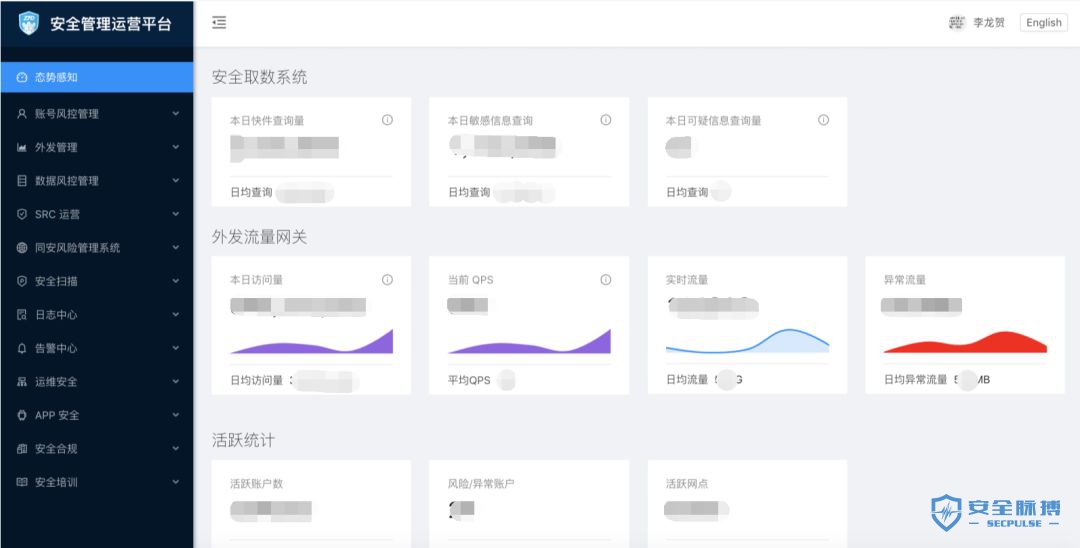The height and width of the screenshot is (548, 1080).
Task: Click info icon next to 当前 QPS
Action: 605,280
